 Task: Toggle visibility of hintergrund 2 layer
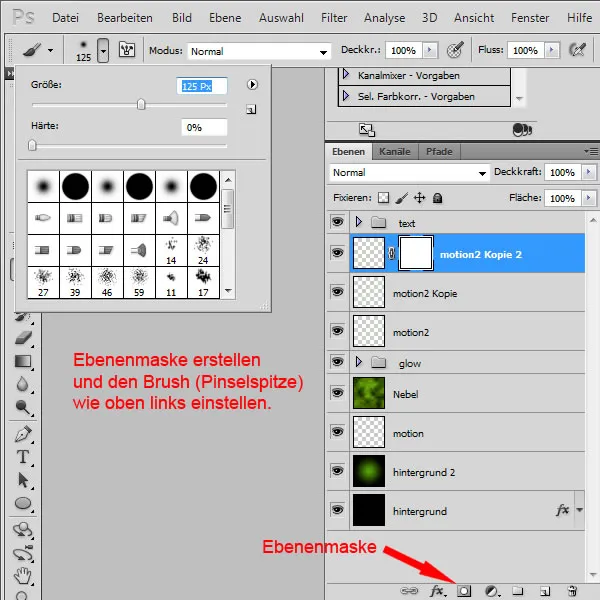pyautogui.click(x=337, y=472)
